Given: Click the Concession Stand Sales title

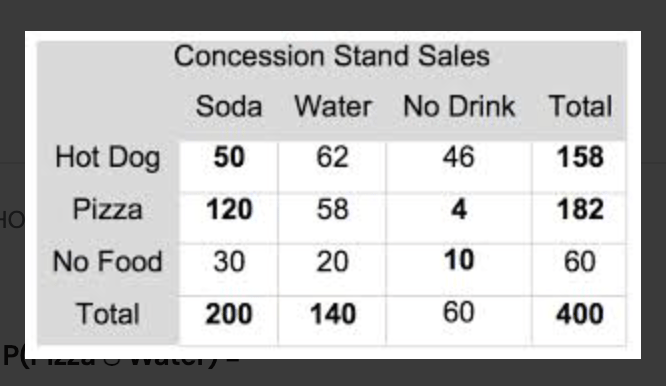Looking at the screenshot, I should click(x=332, y=56).
